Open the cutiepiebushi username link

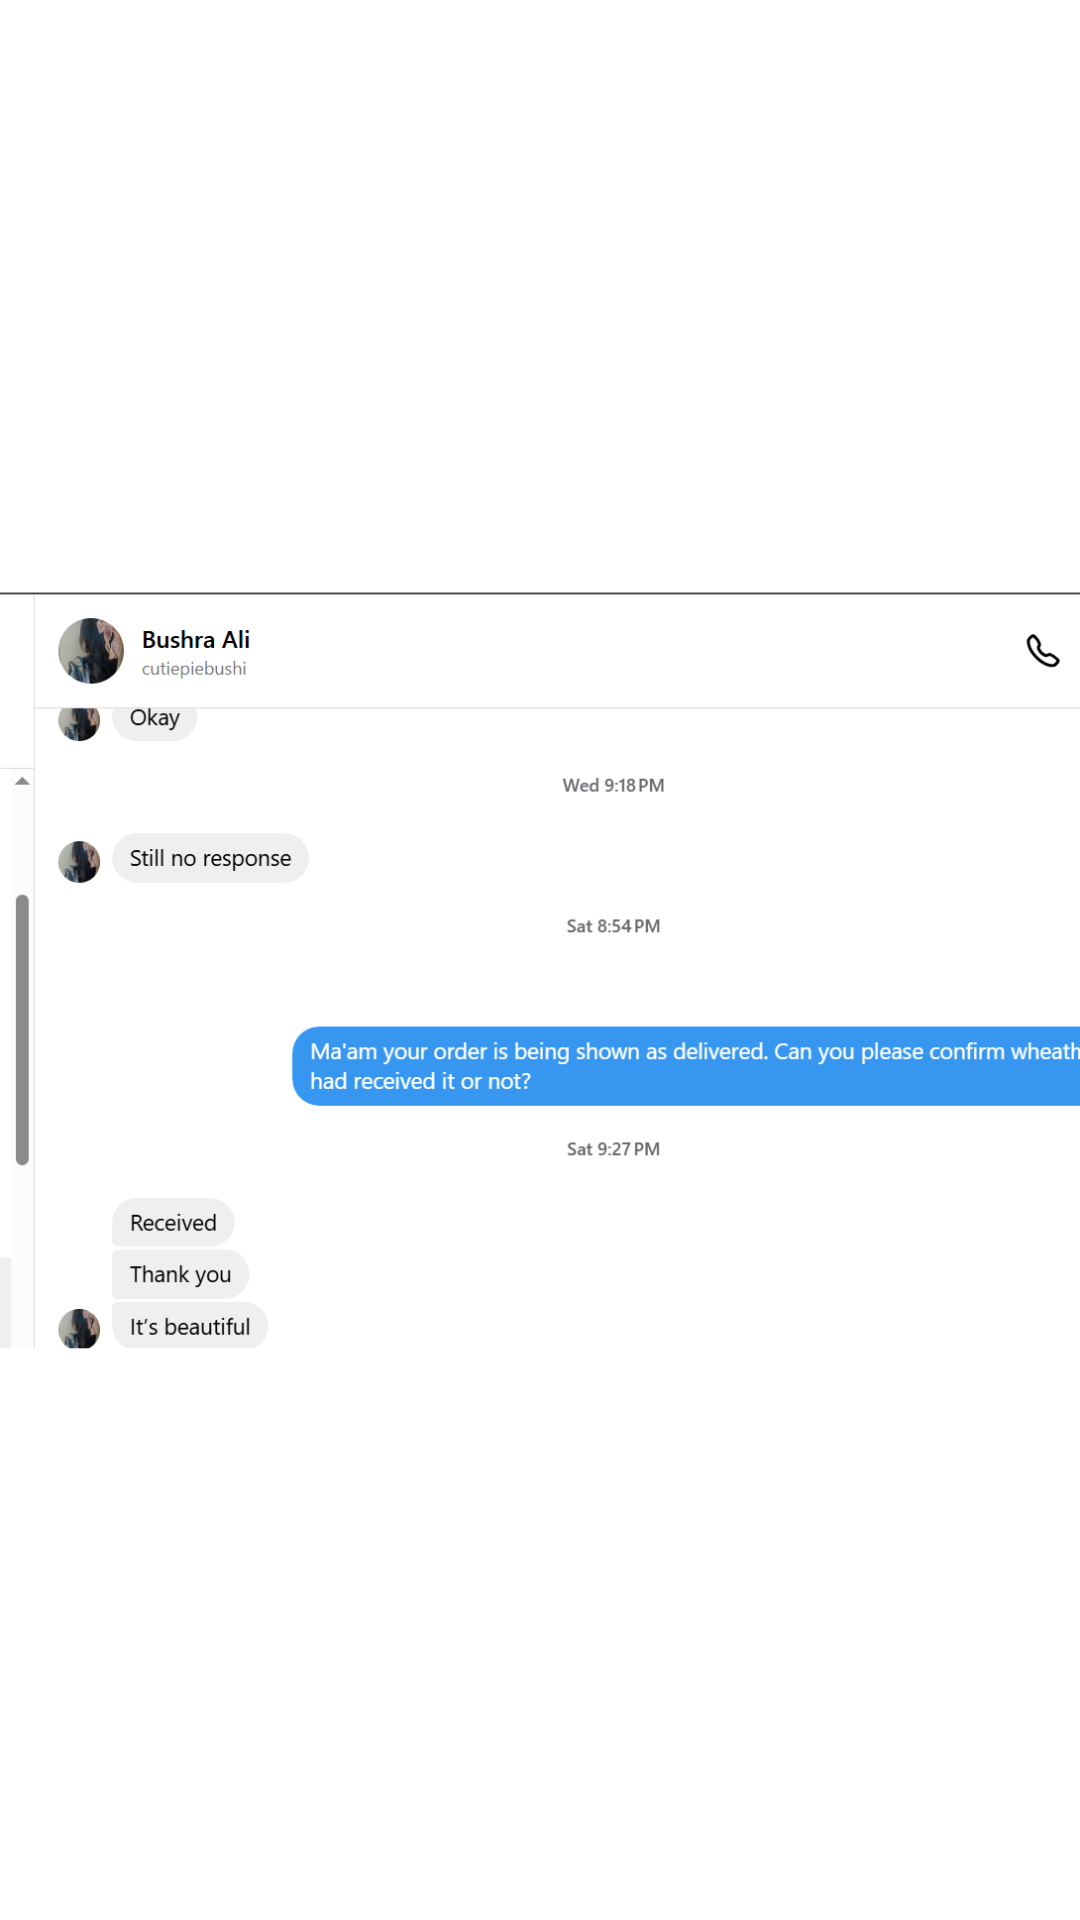click(194, 669)
